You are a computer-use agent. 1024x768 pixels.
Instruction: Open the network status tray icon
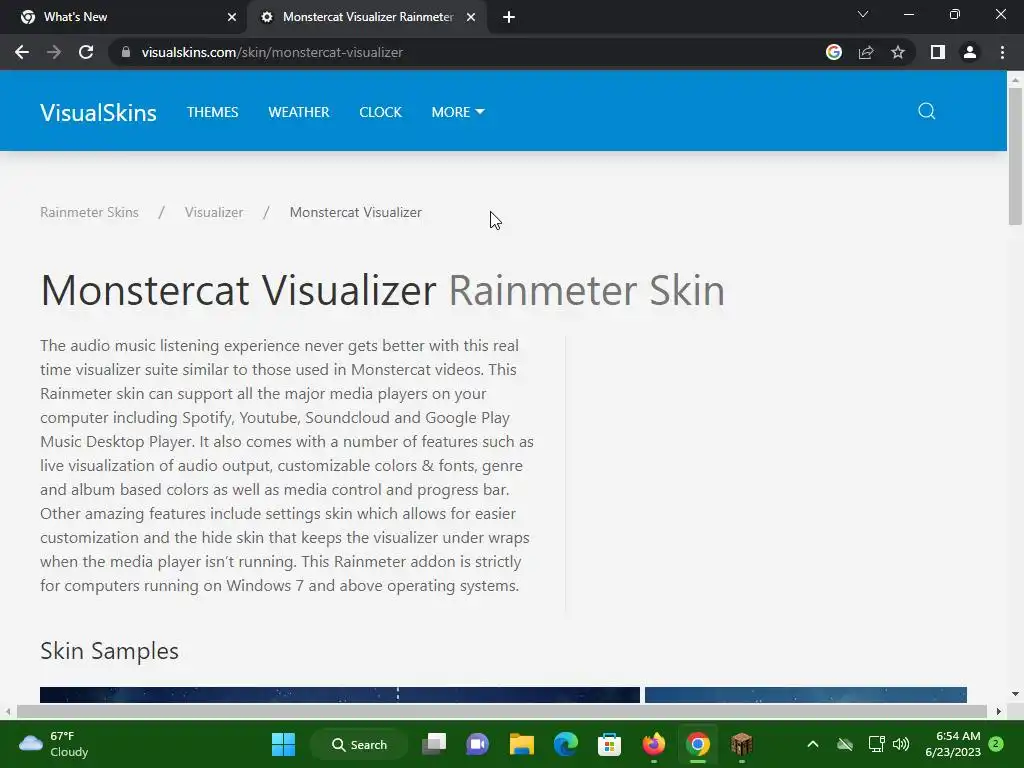click(x=876, y=744)
